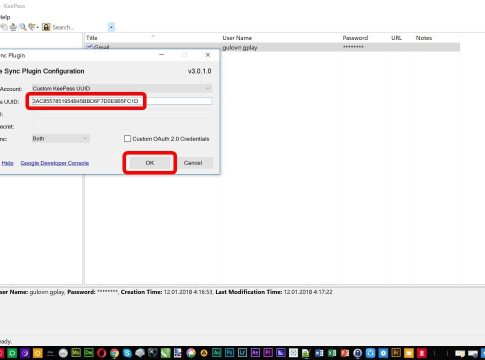Launch Skype from the taskbar
The image size is (485, 360).
127,353
